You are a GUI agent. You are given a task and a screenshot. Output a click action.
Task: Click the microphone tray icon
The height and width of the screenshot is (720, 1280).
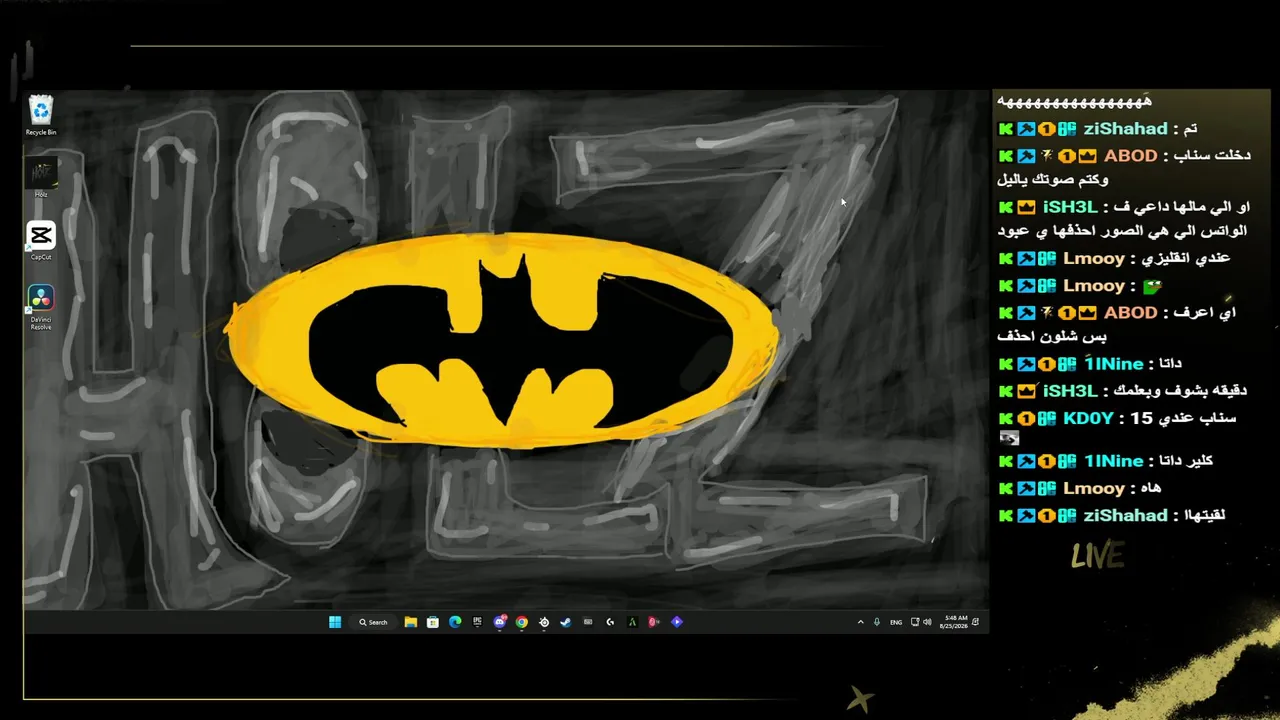(877, 622)
